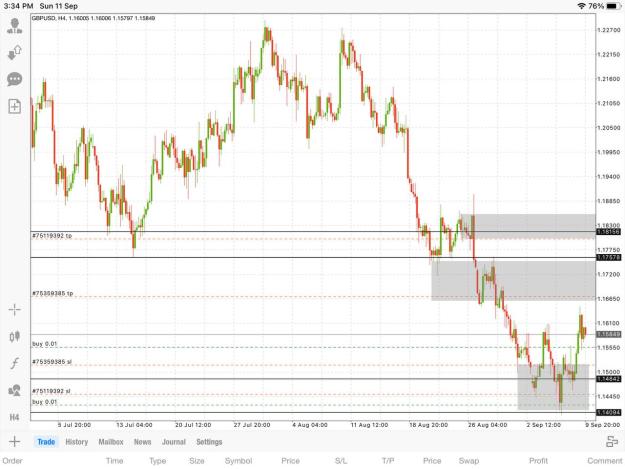The height and width of the screenshot is (469, 625).
Task: Tap the Wi-Fi status icon
Action: click(582, 6)
